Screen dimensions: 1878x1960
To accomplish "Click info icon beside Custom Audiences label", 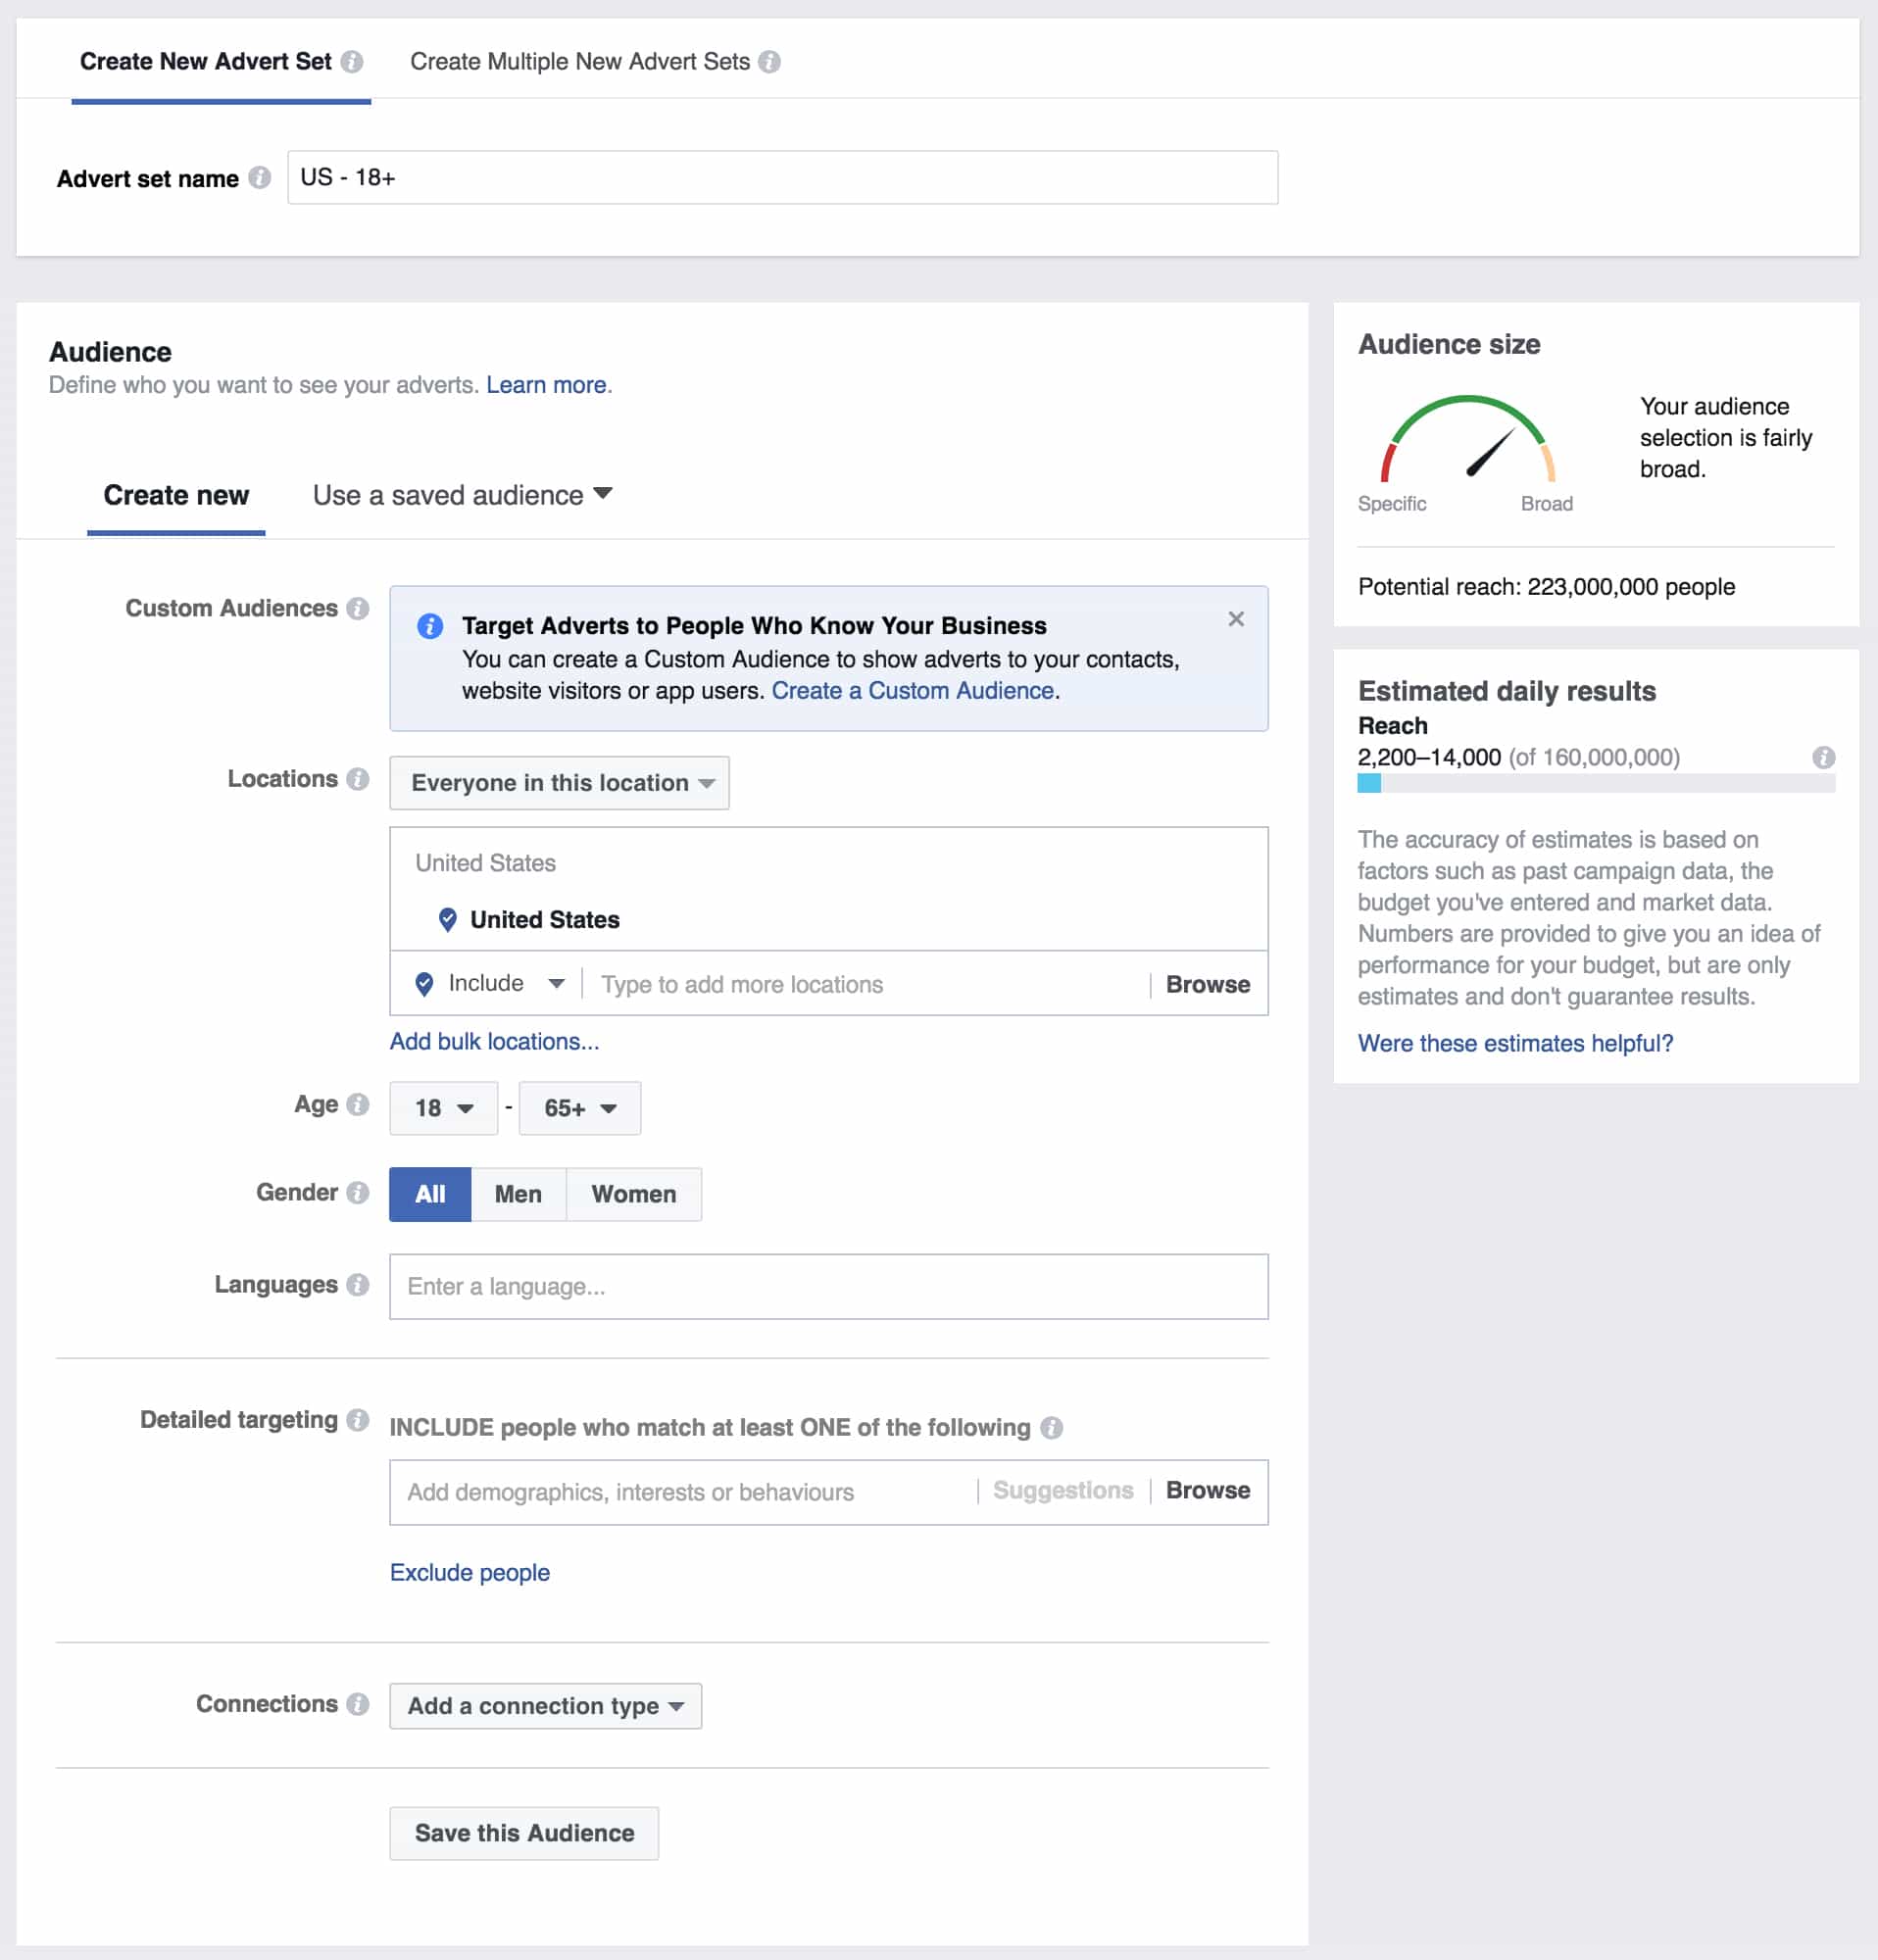I will click(x=357, y=608).
